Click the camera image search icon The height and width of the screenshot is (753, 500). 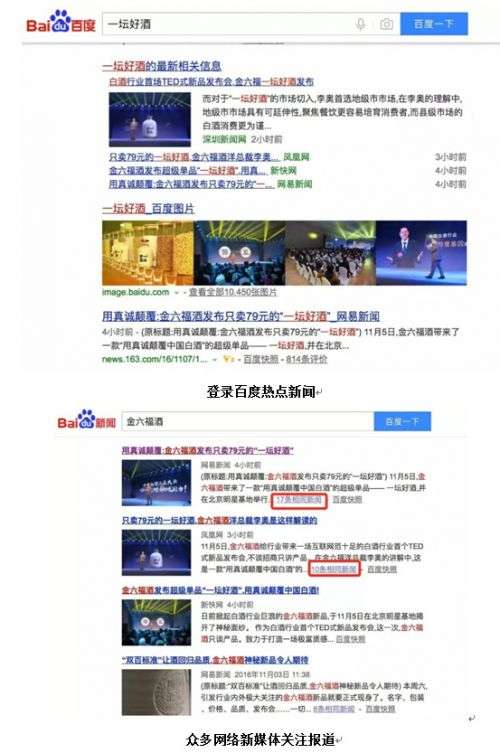coord(387,24)
